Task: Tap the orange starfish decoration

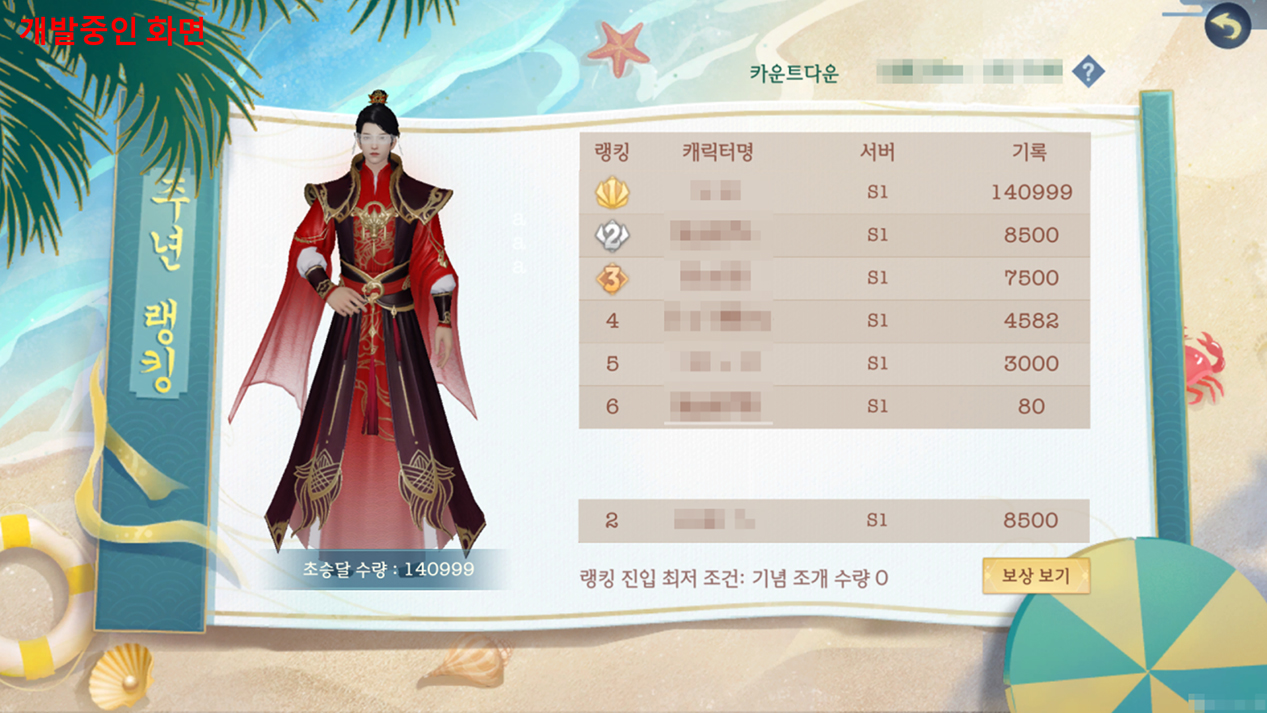Action: 617,49
